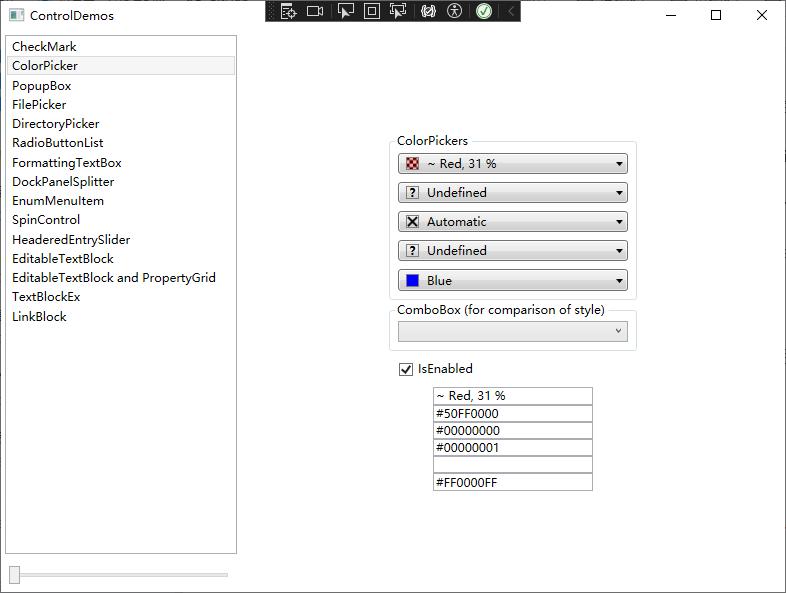
Task: Click the slider thumb below the list
Action: (x=14, y=574)
